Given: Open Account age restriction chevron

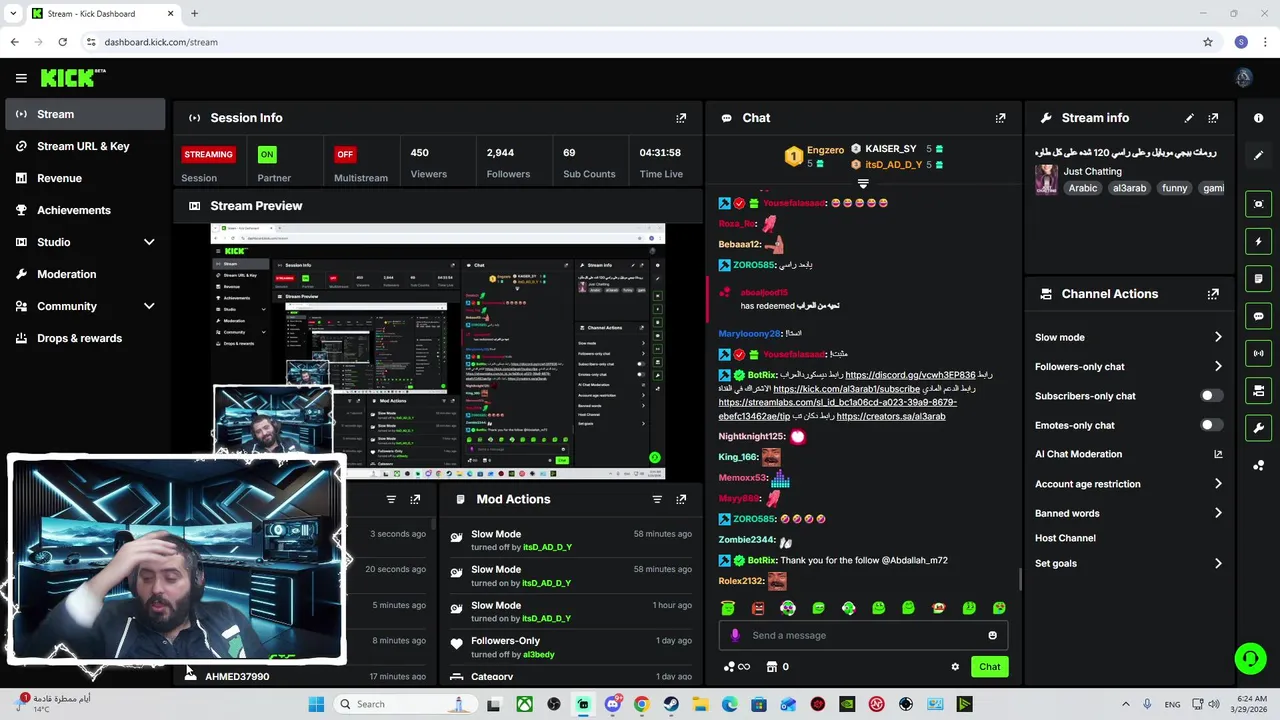Looking at the screenshot, I should point(1218,484).
